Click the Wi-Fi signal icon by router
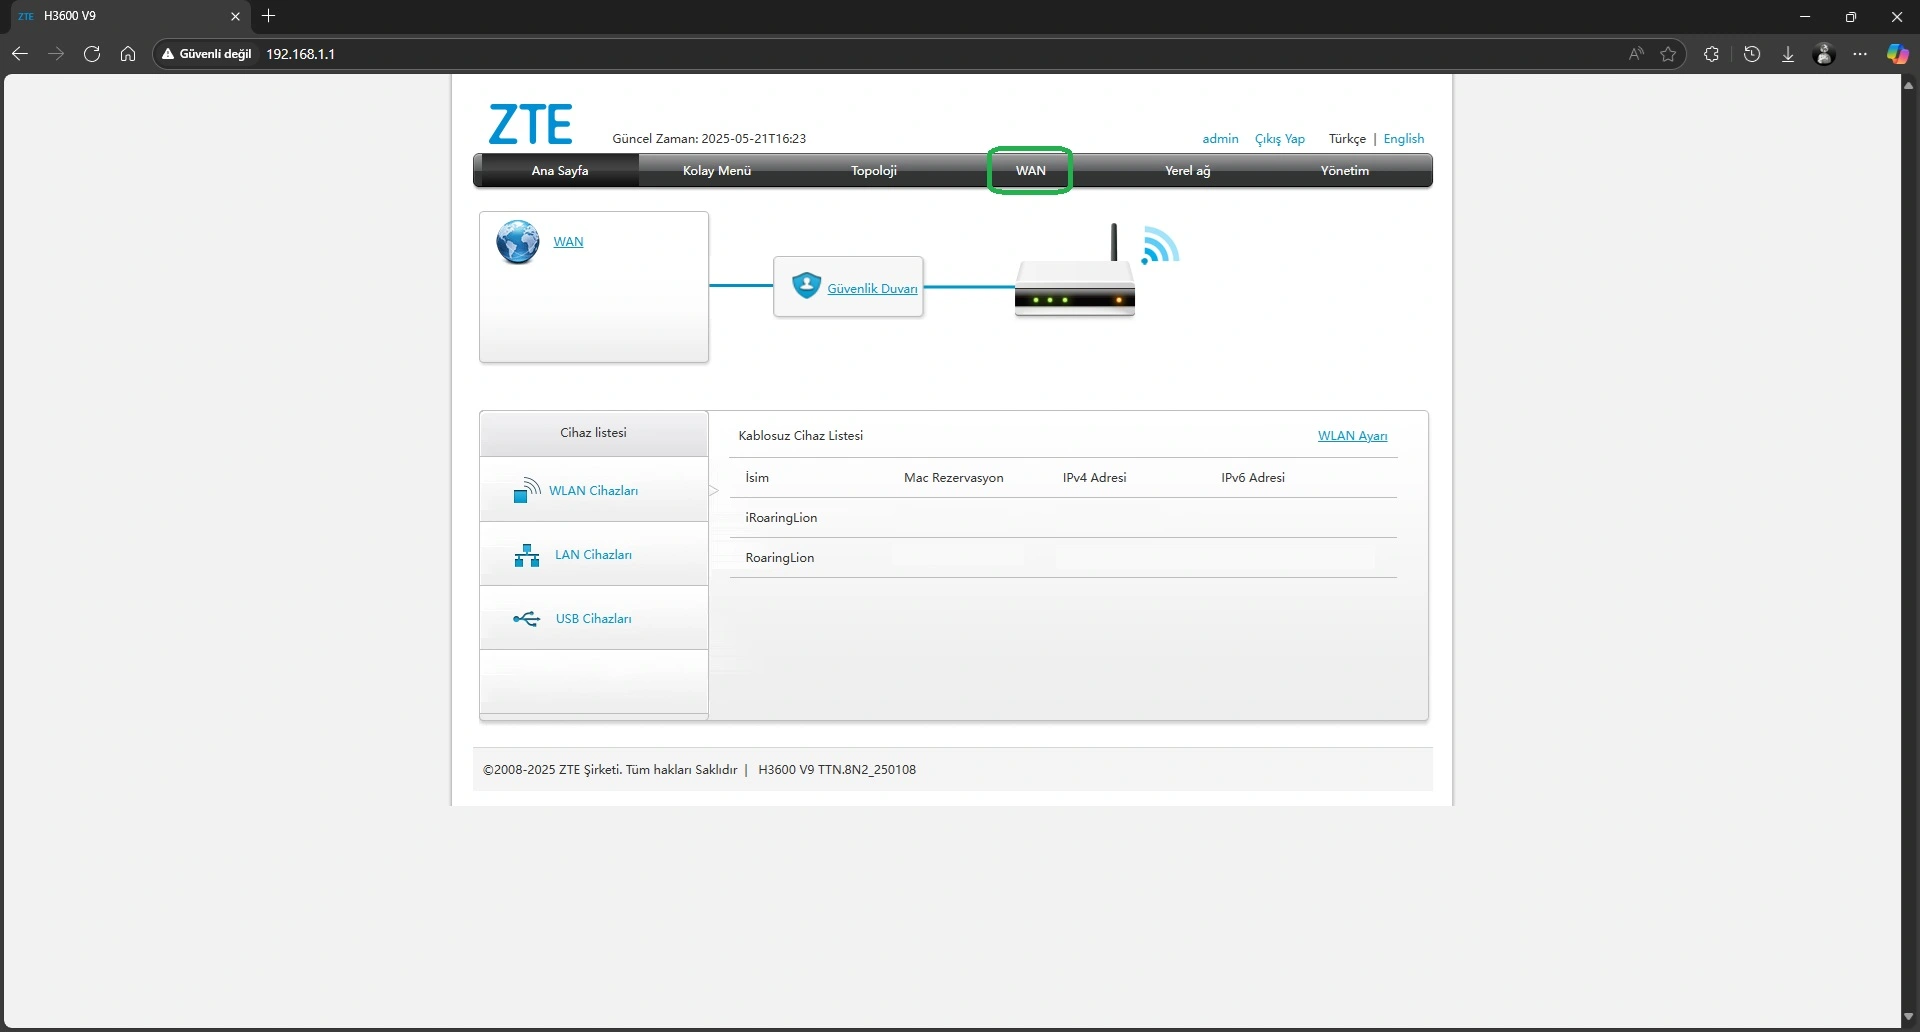This screenshot has width=1920, height=1032. click(x=1161, y=245)
